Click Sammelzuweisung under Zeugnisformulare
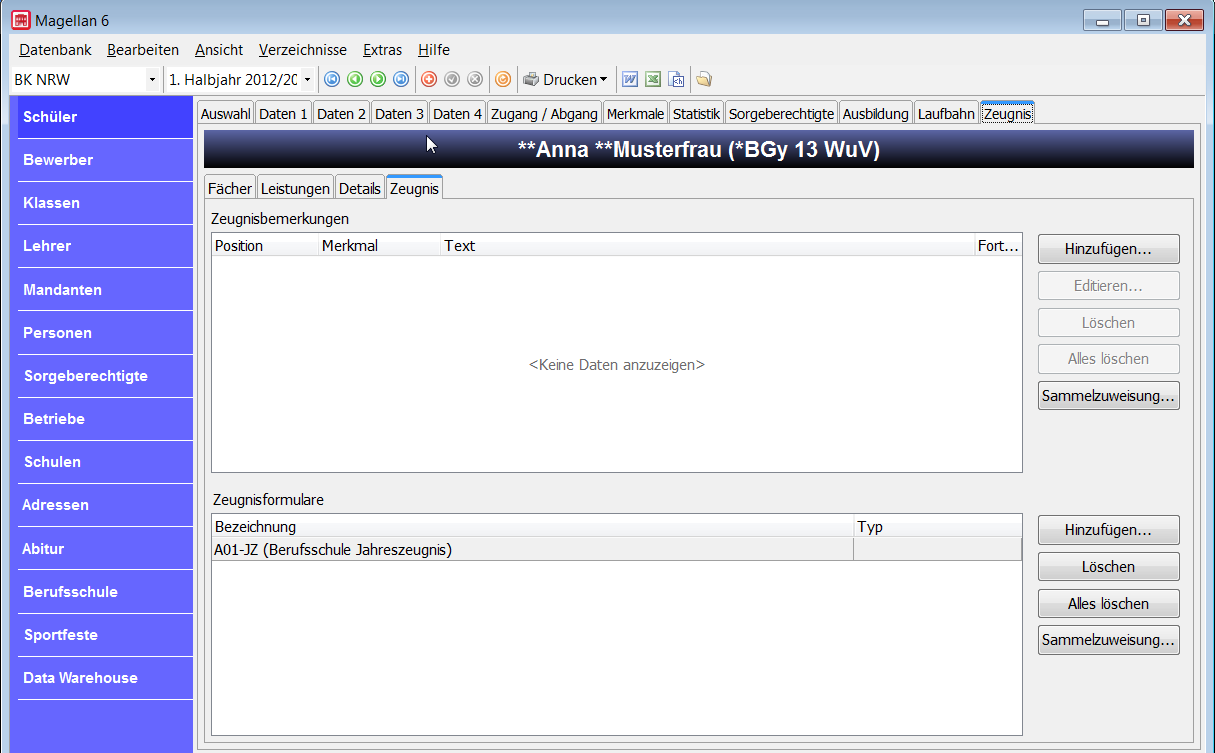The height and width of the screenshot is (753, 1215). (x=1108, y=640)
